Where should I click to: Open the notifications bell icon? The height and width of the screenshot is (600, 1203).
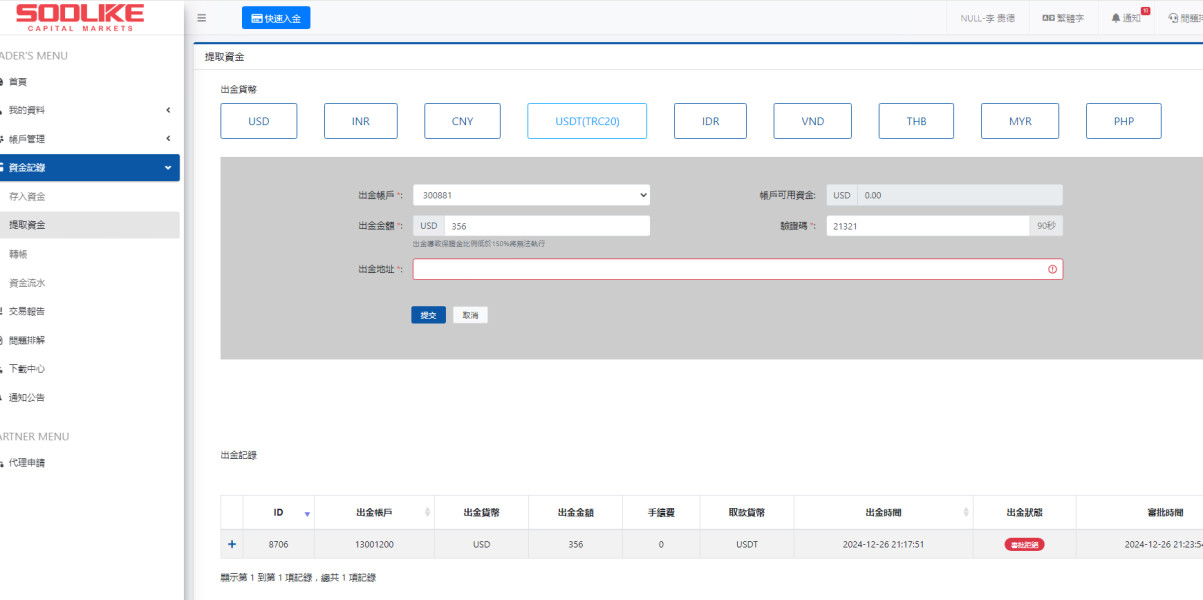1116,18
